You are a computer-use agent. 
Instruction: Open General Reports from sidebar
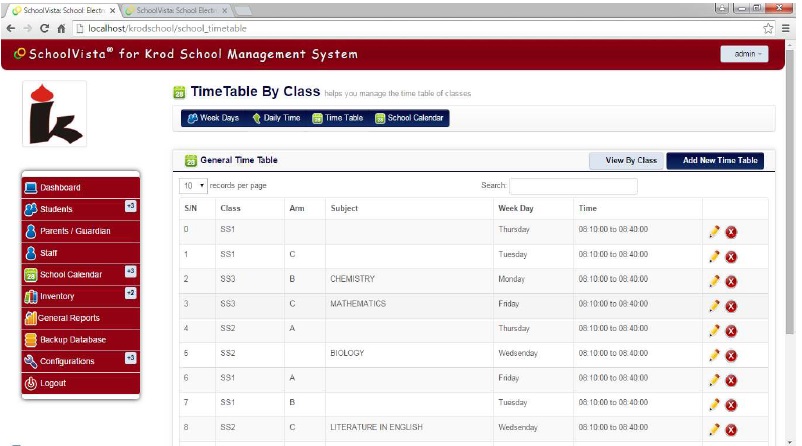(80, 318)
